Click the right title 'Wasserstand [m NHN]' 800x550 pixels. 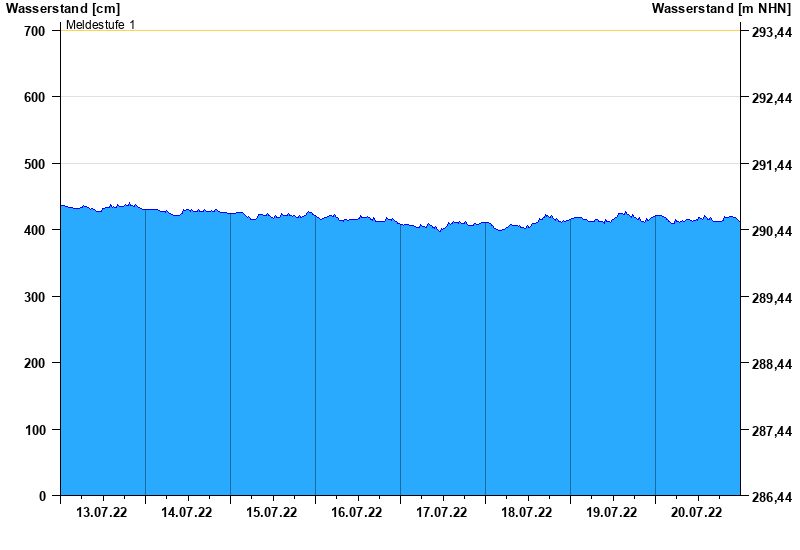(721, 8)
